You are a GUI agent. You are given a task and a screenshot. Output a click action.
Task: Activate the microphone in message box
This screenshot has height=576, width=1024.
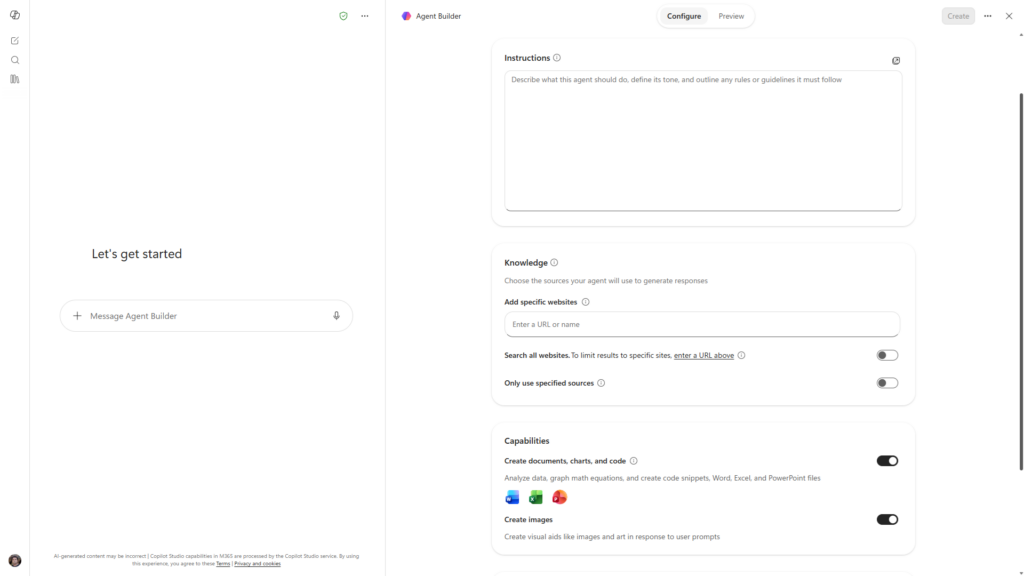(336, 316)
